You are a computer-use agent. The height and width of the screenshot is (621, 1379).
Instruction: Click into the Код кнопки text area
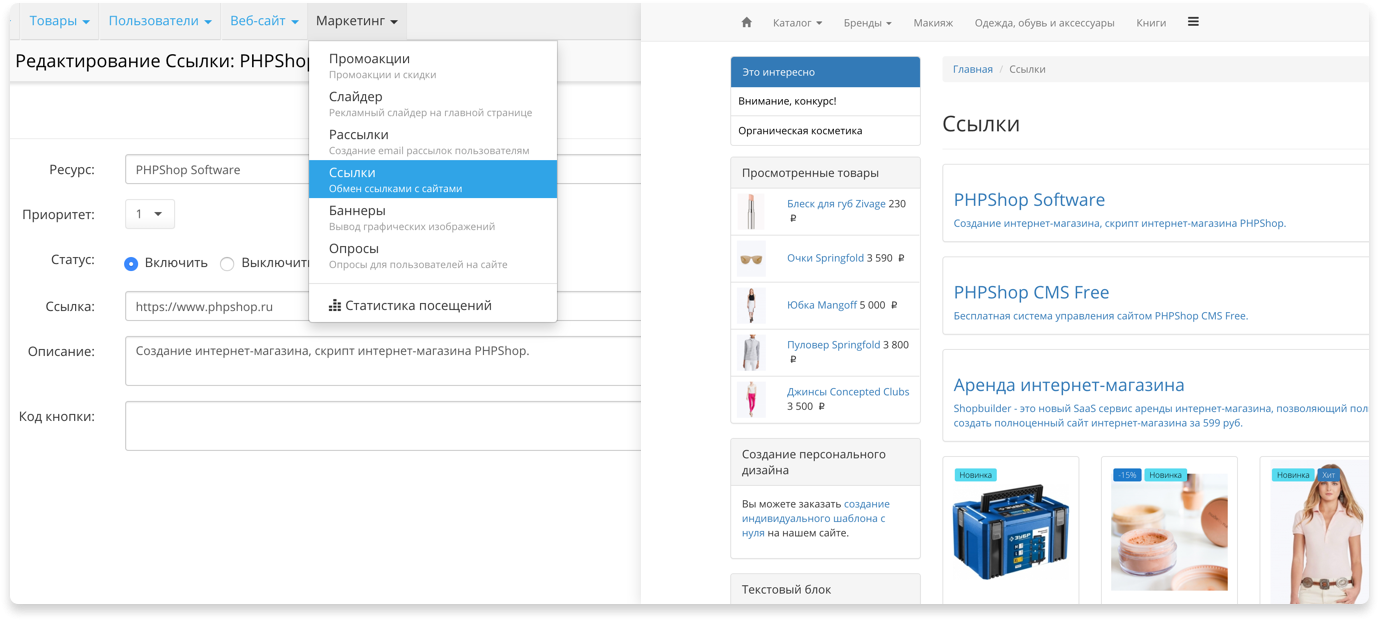point(383,426)
